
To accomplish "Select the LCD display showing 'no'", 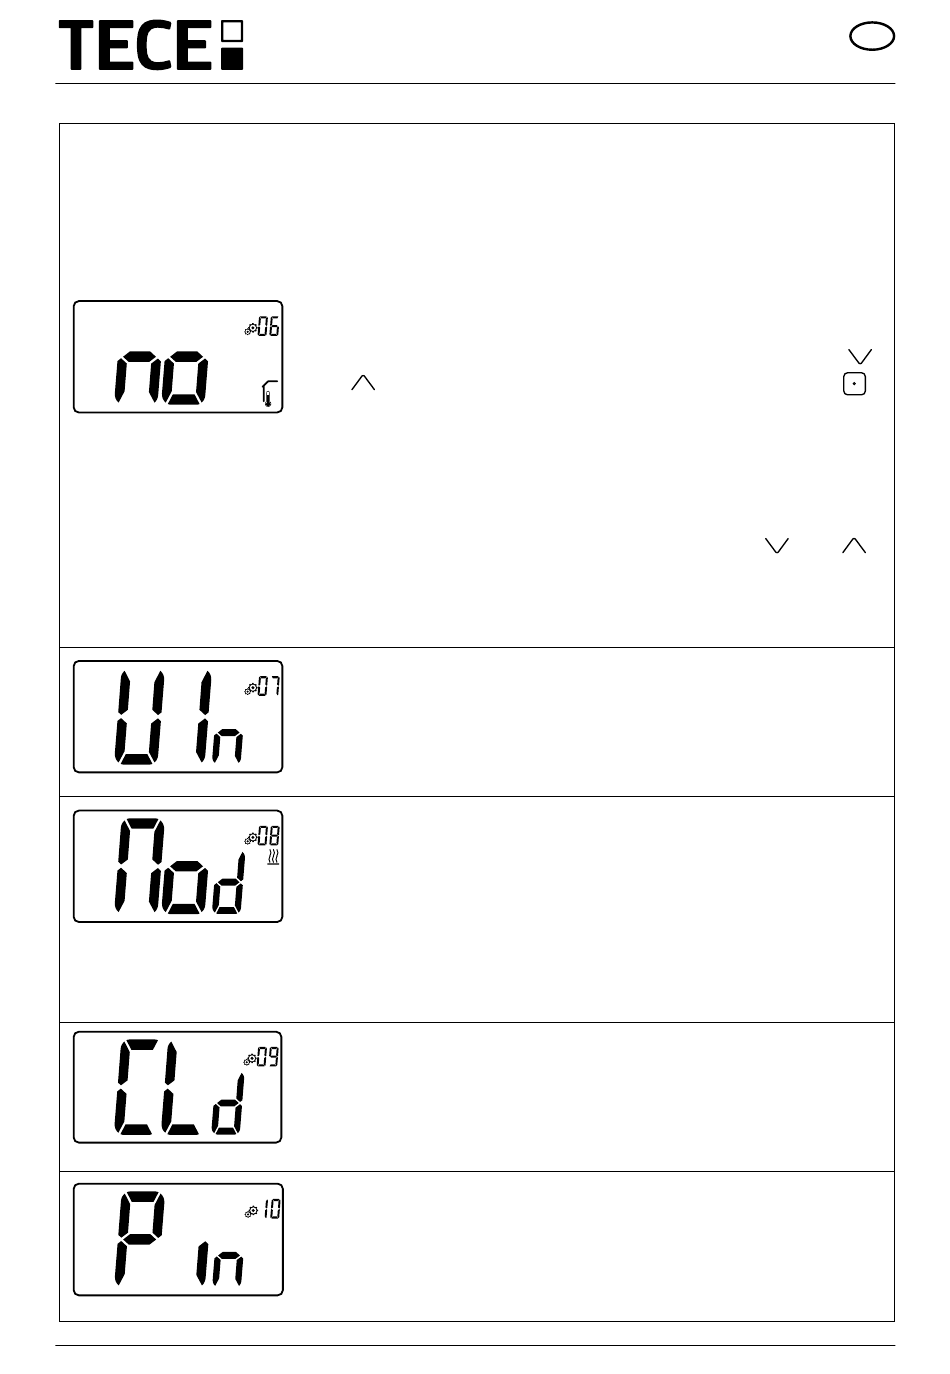I will (x=178, y=357).
